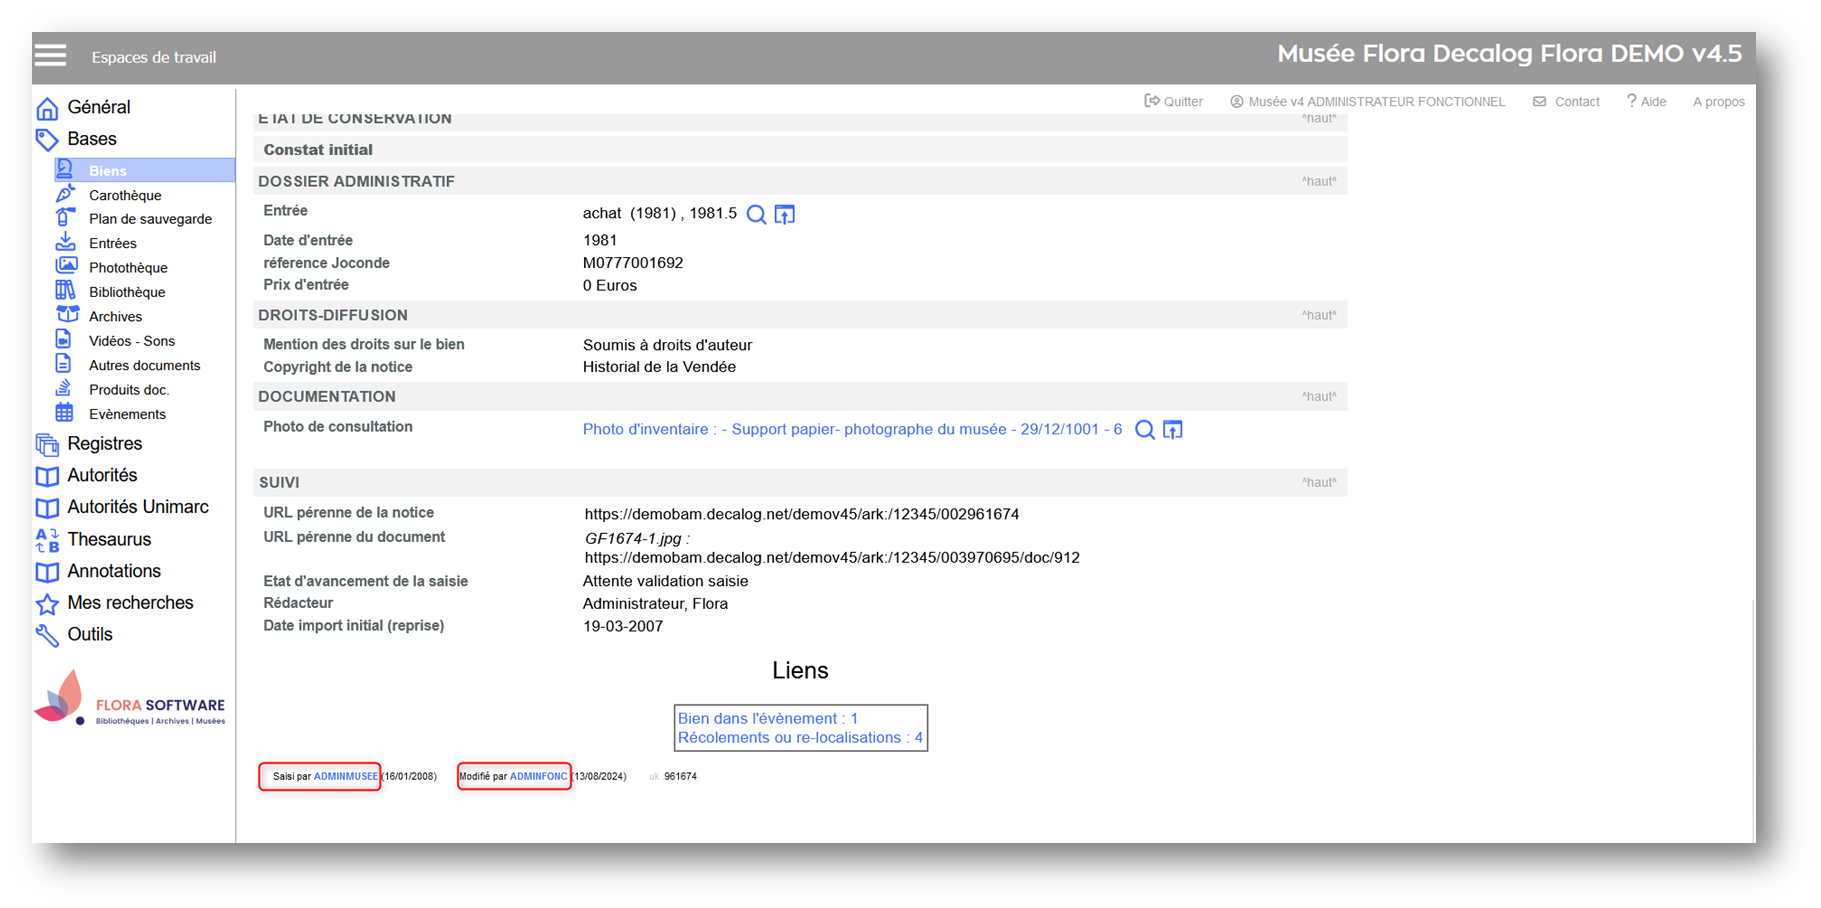Image resolution: width=1821 pixels, height=908 pixels.
Task: Open the Aide help link
Action: click(1646, 102)
